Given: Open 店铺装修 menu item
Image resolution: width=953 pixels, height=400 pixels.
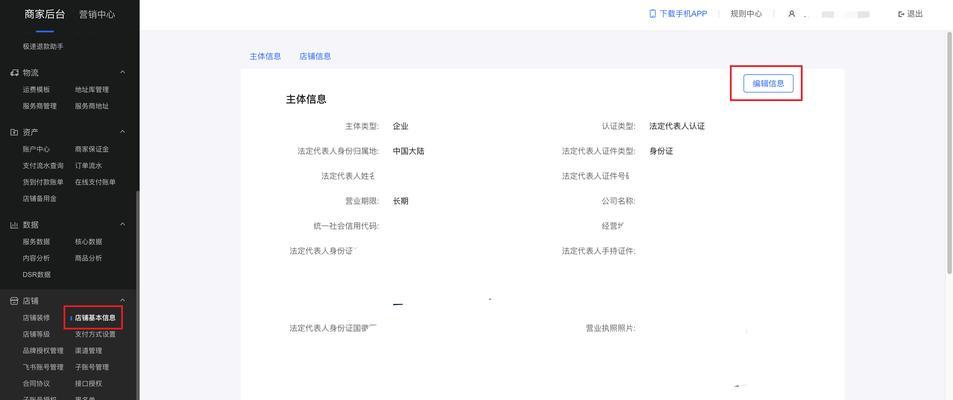Looking at the screenshot, I should pos(36,317).
